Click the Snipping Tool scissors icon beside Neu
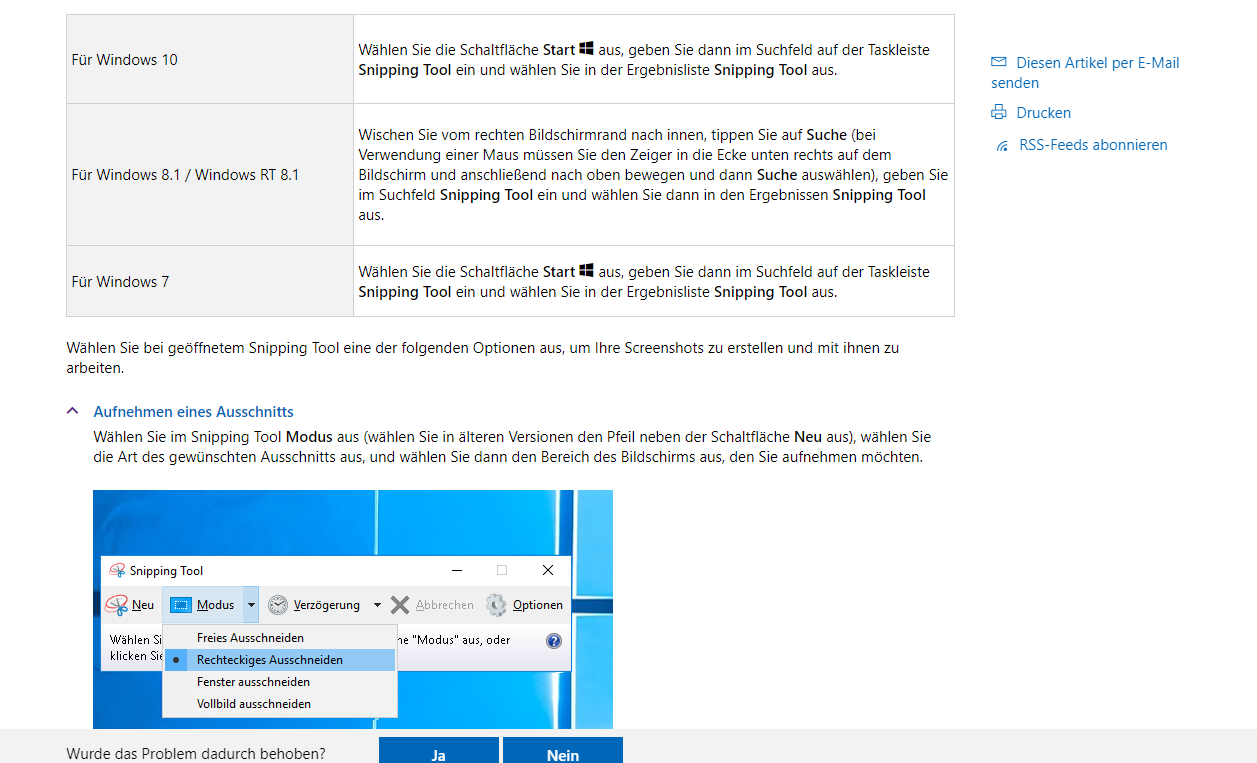 coord(116,605)
